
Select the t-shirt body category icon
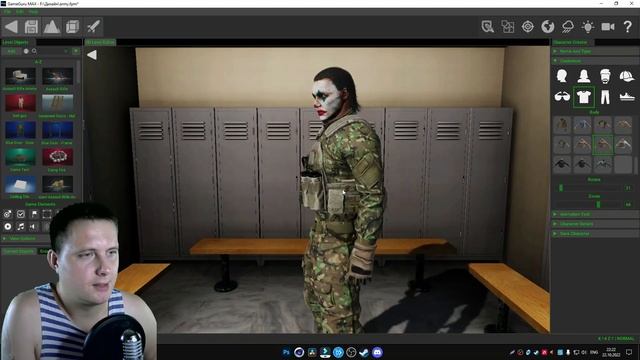[x=584, y=97]
